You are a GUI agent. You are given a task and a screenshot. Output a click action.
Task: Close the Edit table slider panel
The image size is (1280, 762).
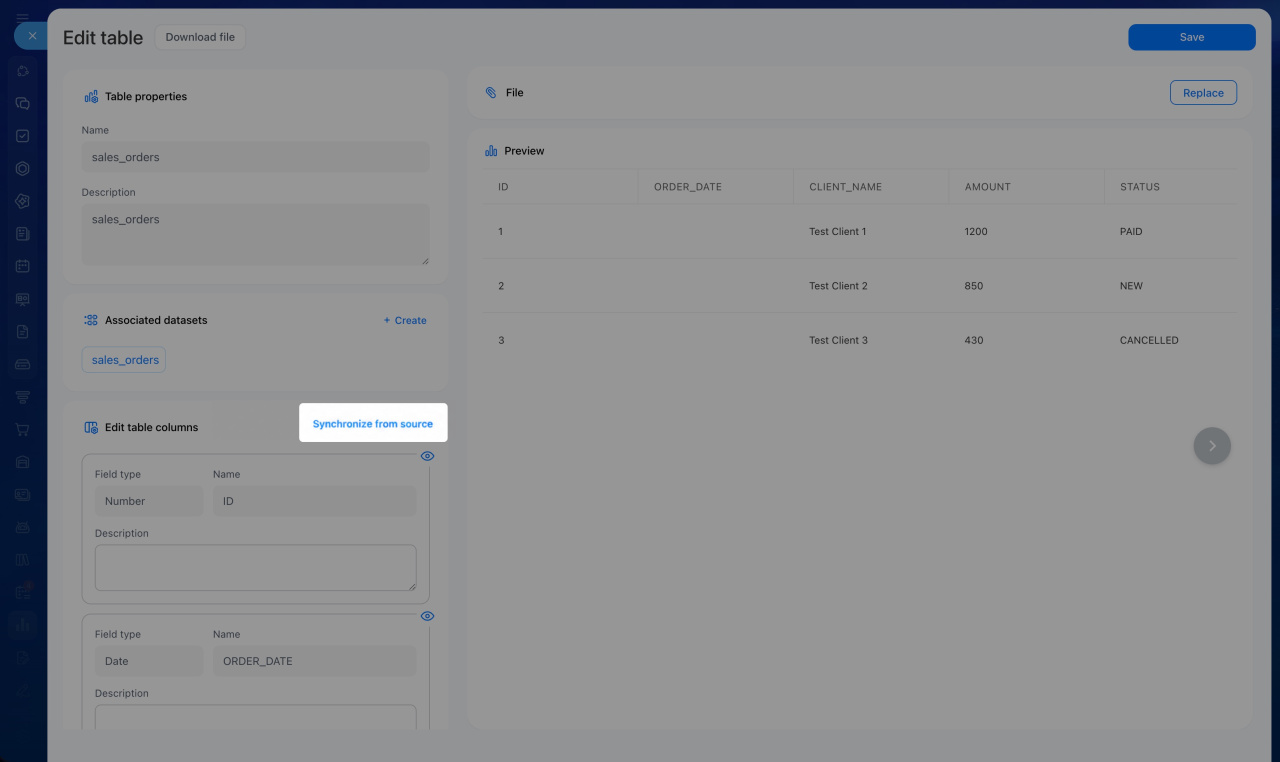(32, 36)
